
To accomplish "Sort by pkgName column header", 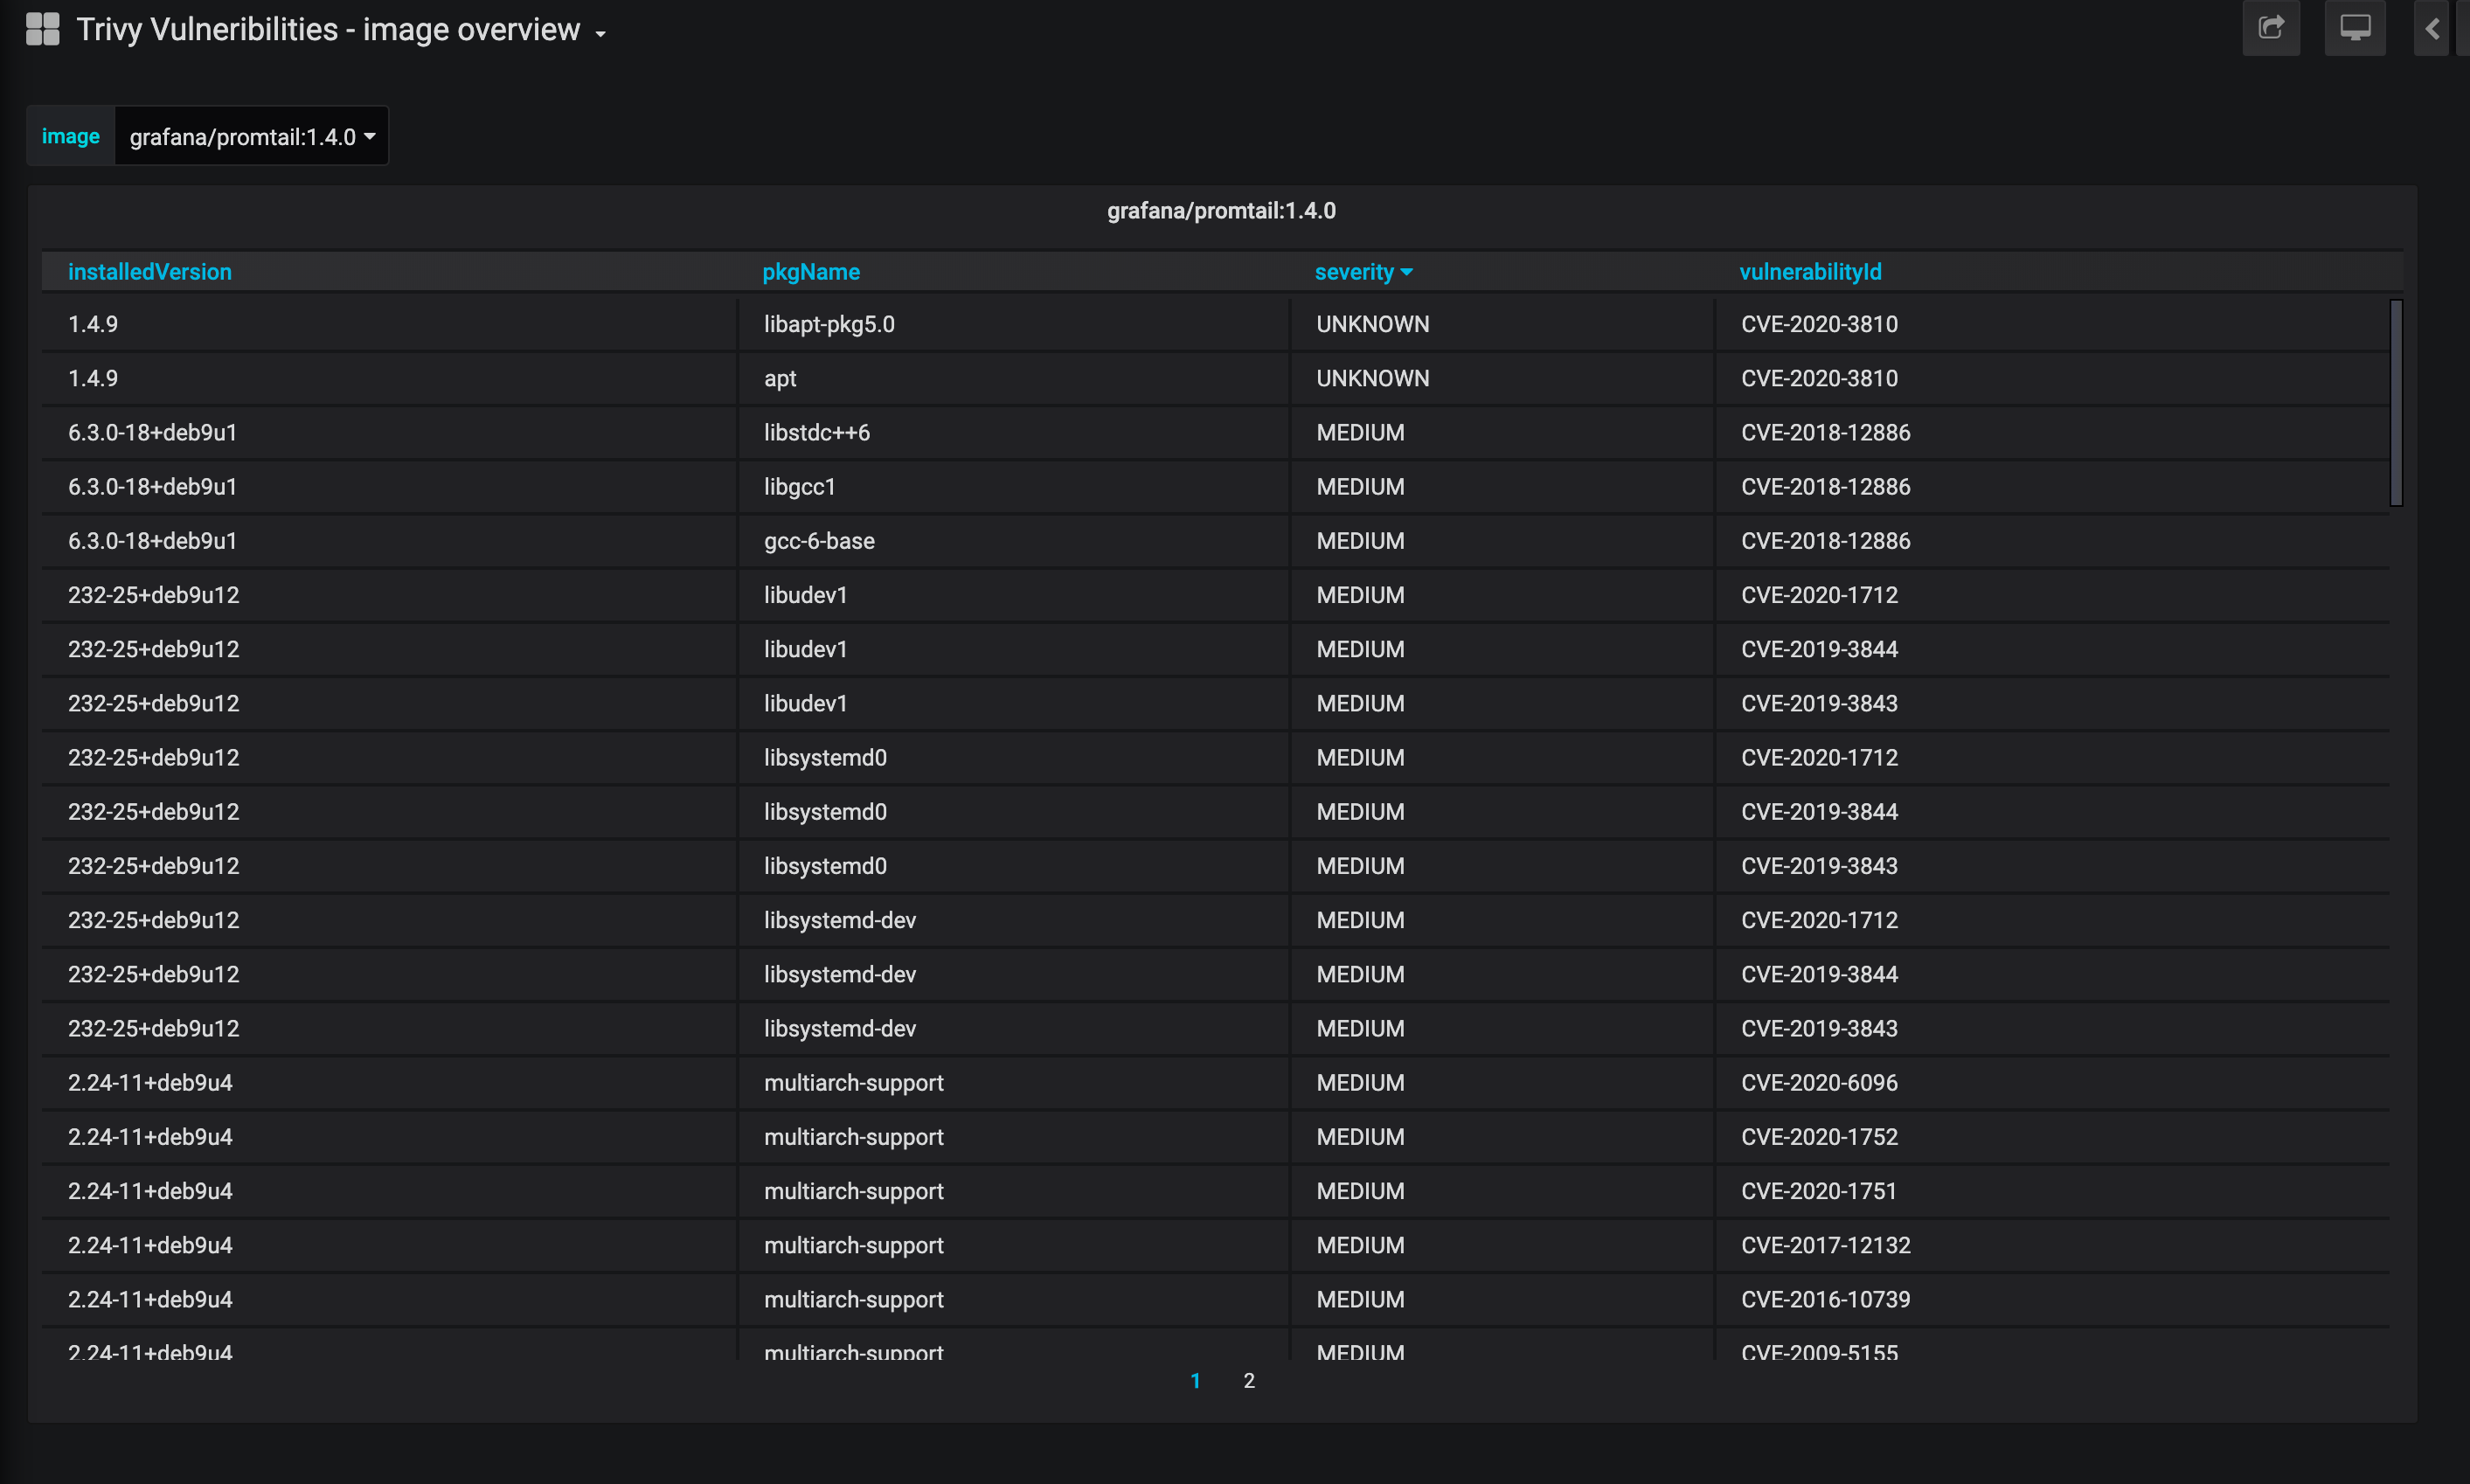I will point(811,272).
